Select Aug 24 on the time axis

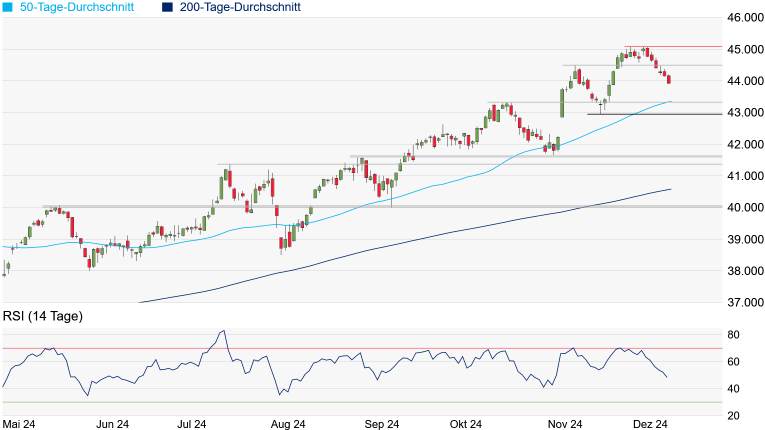(287, 424)
